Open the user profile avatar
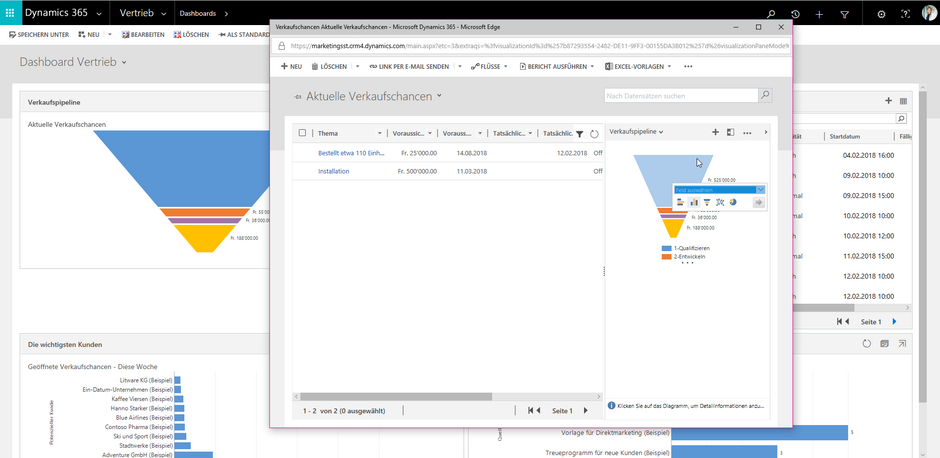 pos(928,13)
